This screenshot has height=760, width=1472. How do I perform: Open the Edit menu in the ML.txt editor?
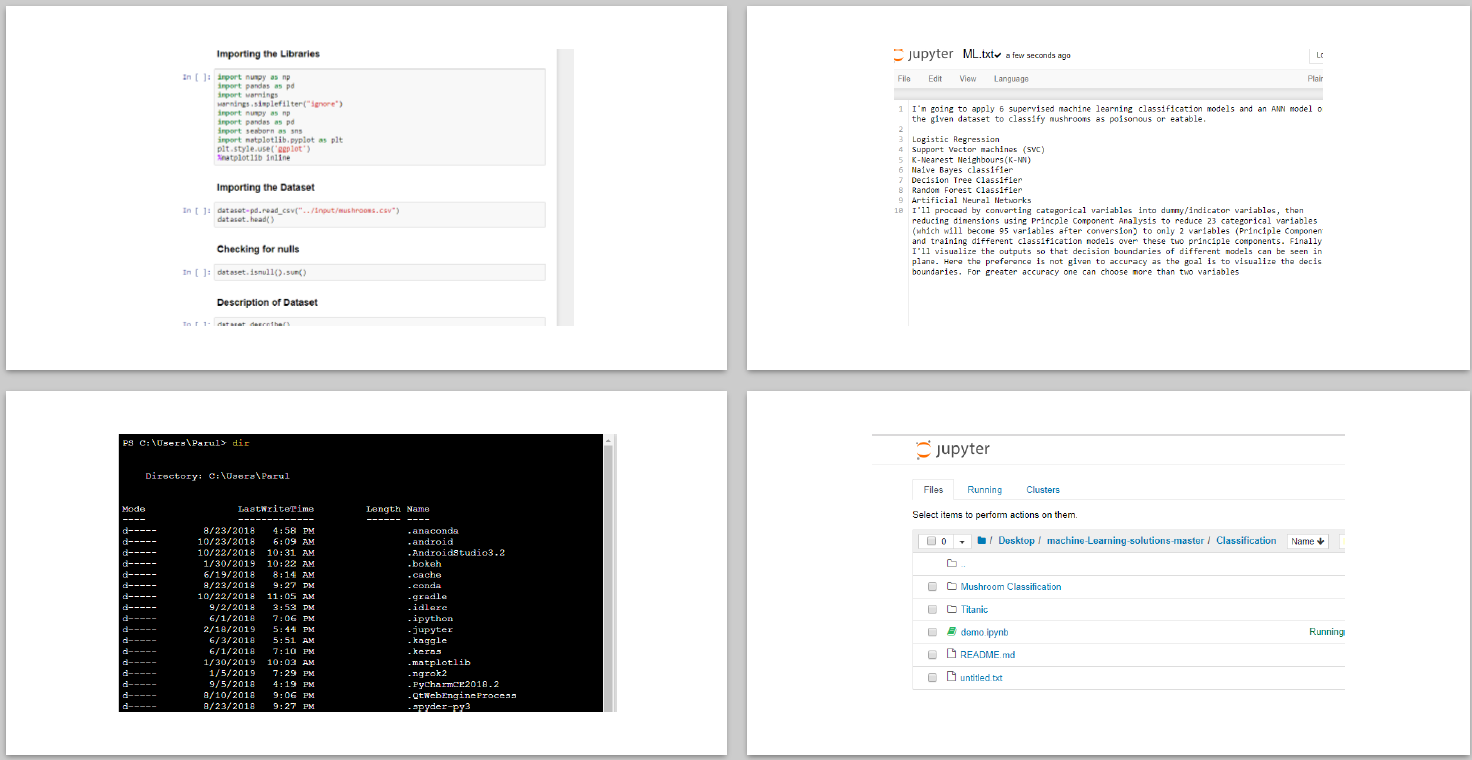coord(935,78)
